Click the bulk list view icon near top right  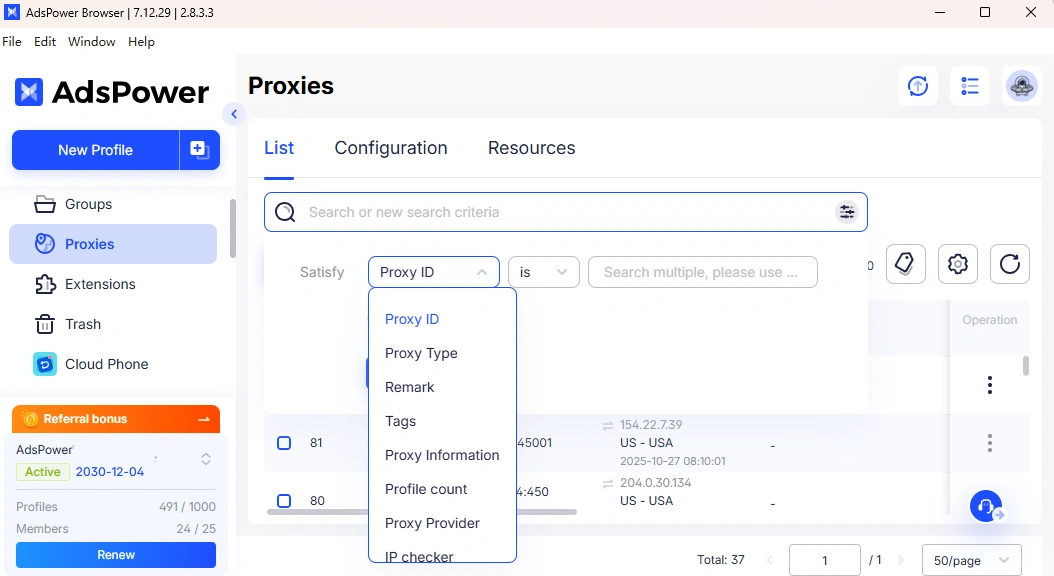coord(969,86)
